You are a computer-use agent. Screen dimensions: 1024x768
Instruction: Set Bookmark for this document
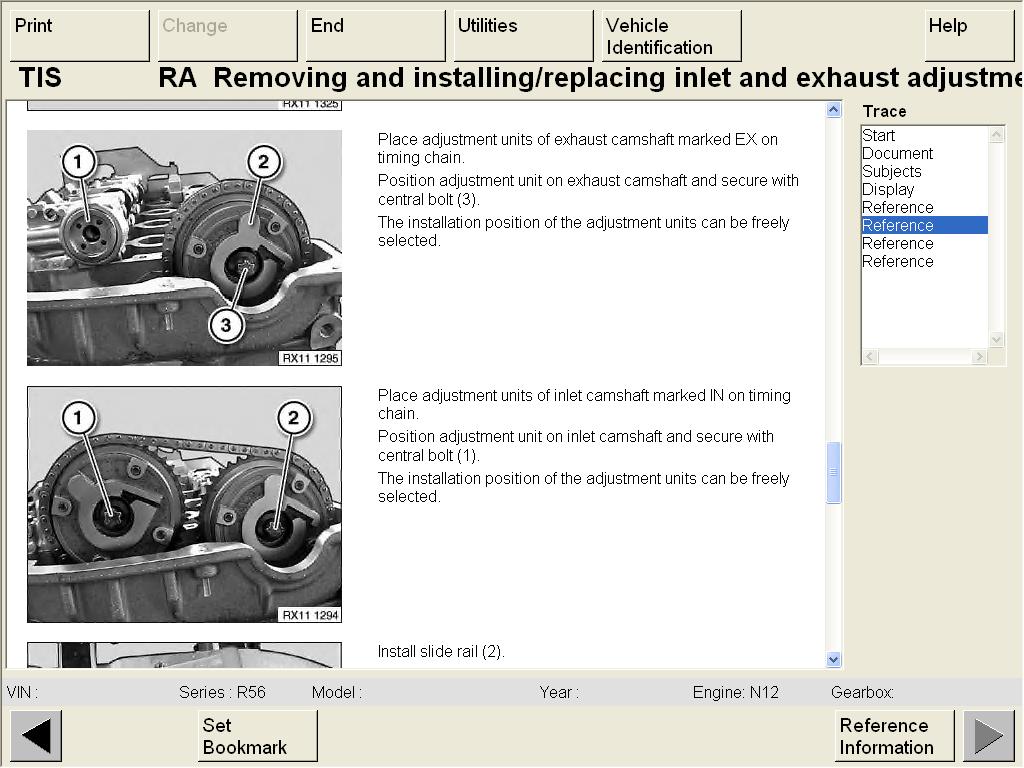257,736
